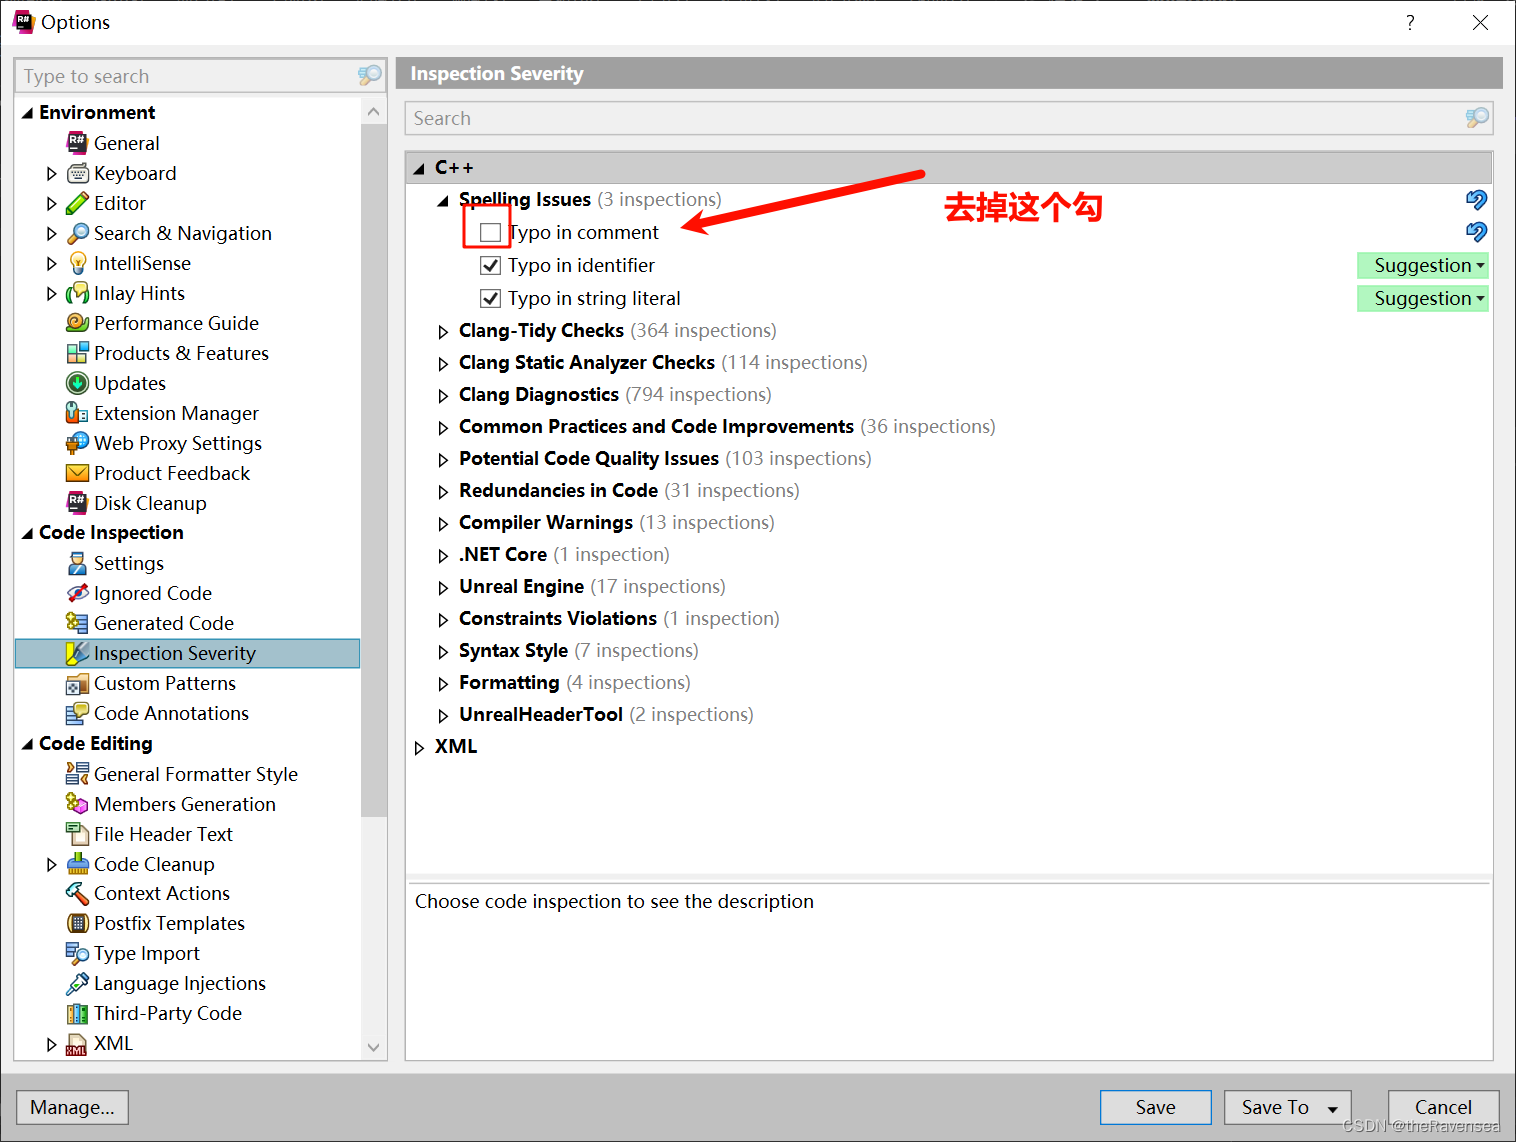
Task: Click the Product Feedback envelope icon
Action: click(x=77, y=473)
